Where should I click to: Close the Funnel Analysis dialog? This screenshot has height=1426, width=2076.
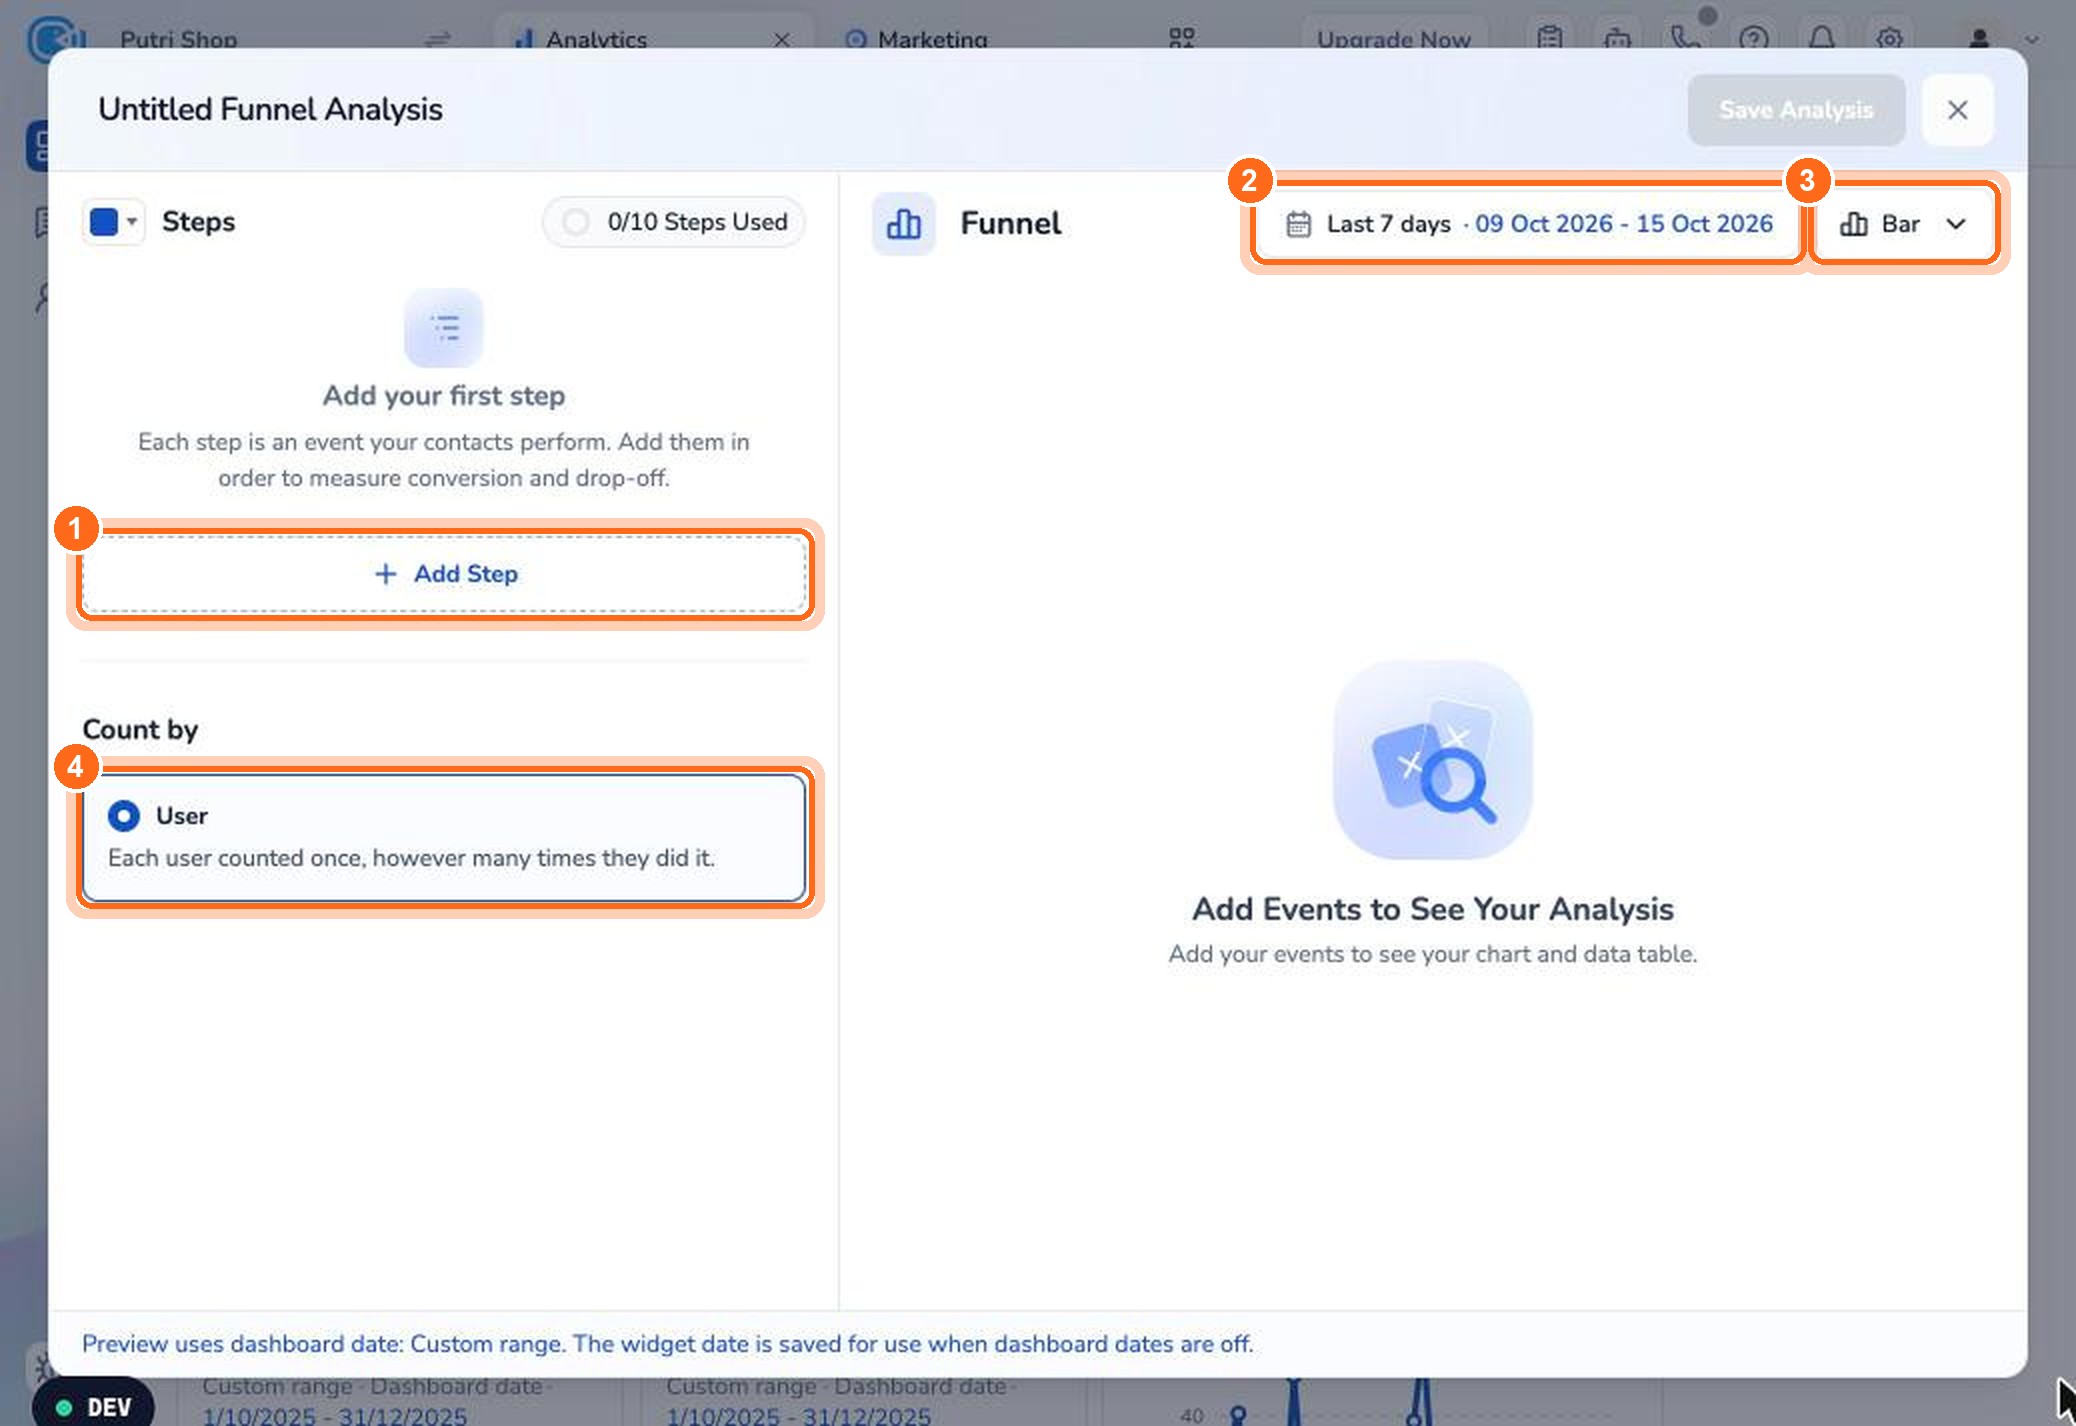click(1957, 110)
